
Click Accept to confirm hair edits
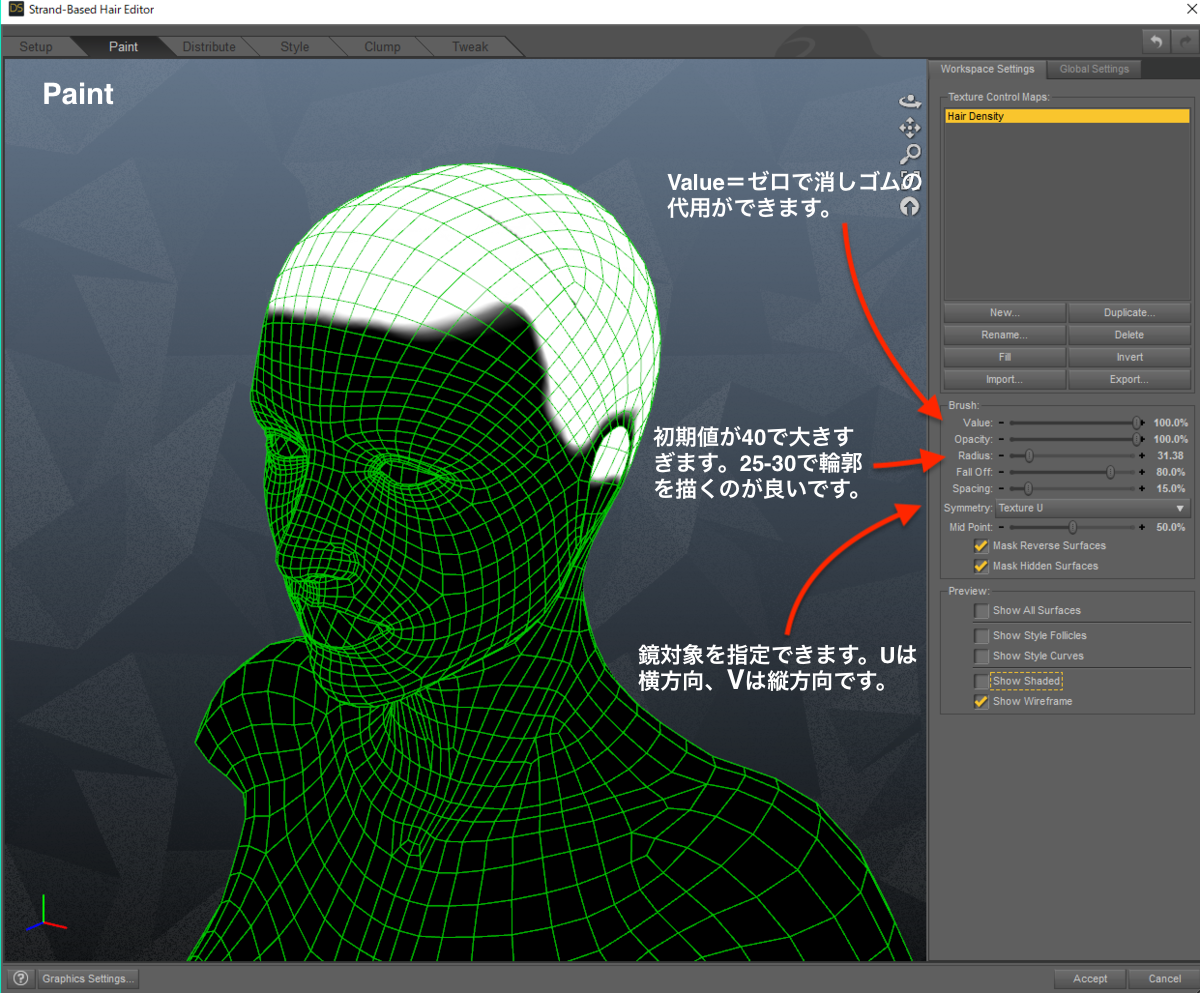click(x=1089, y=979)
